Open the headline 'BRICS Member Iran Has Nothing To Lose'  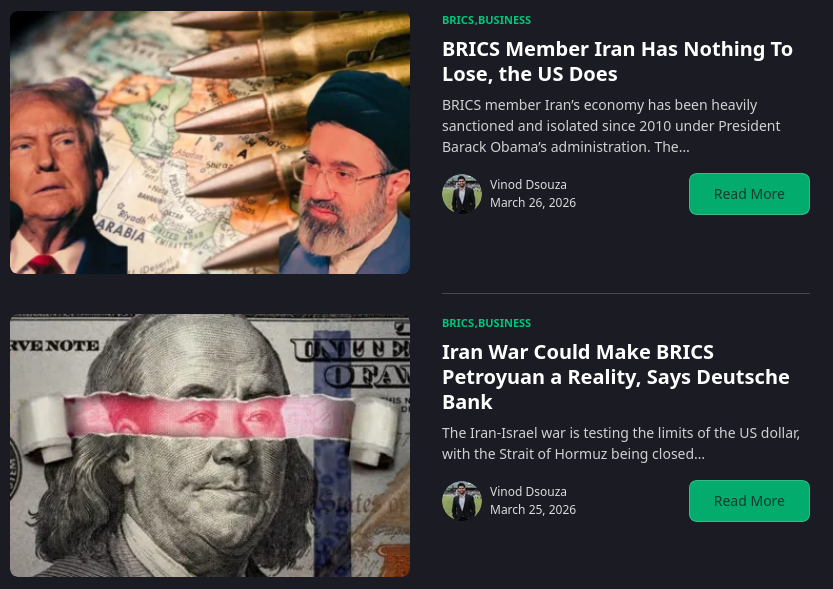tap(617, 61)
